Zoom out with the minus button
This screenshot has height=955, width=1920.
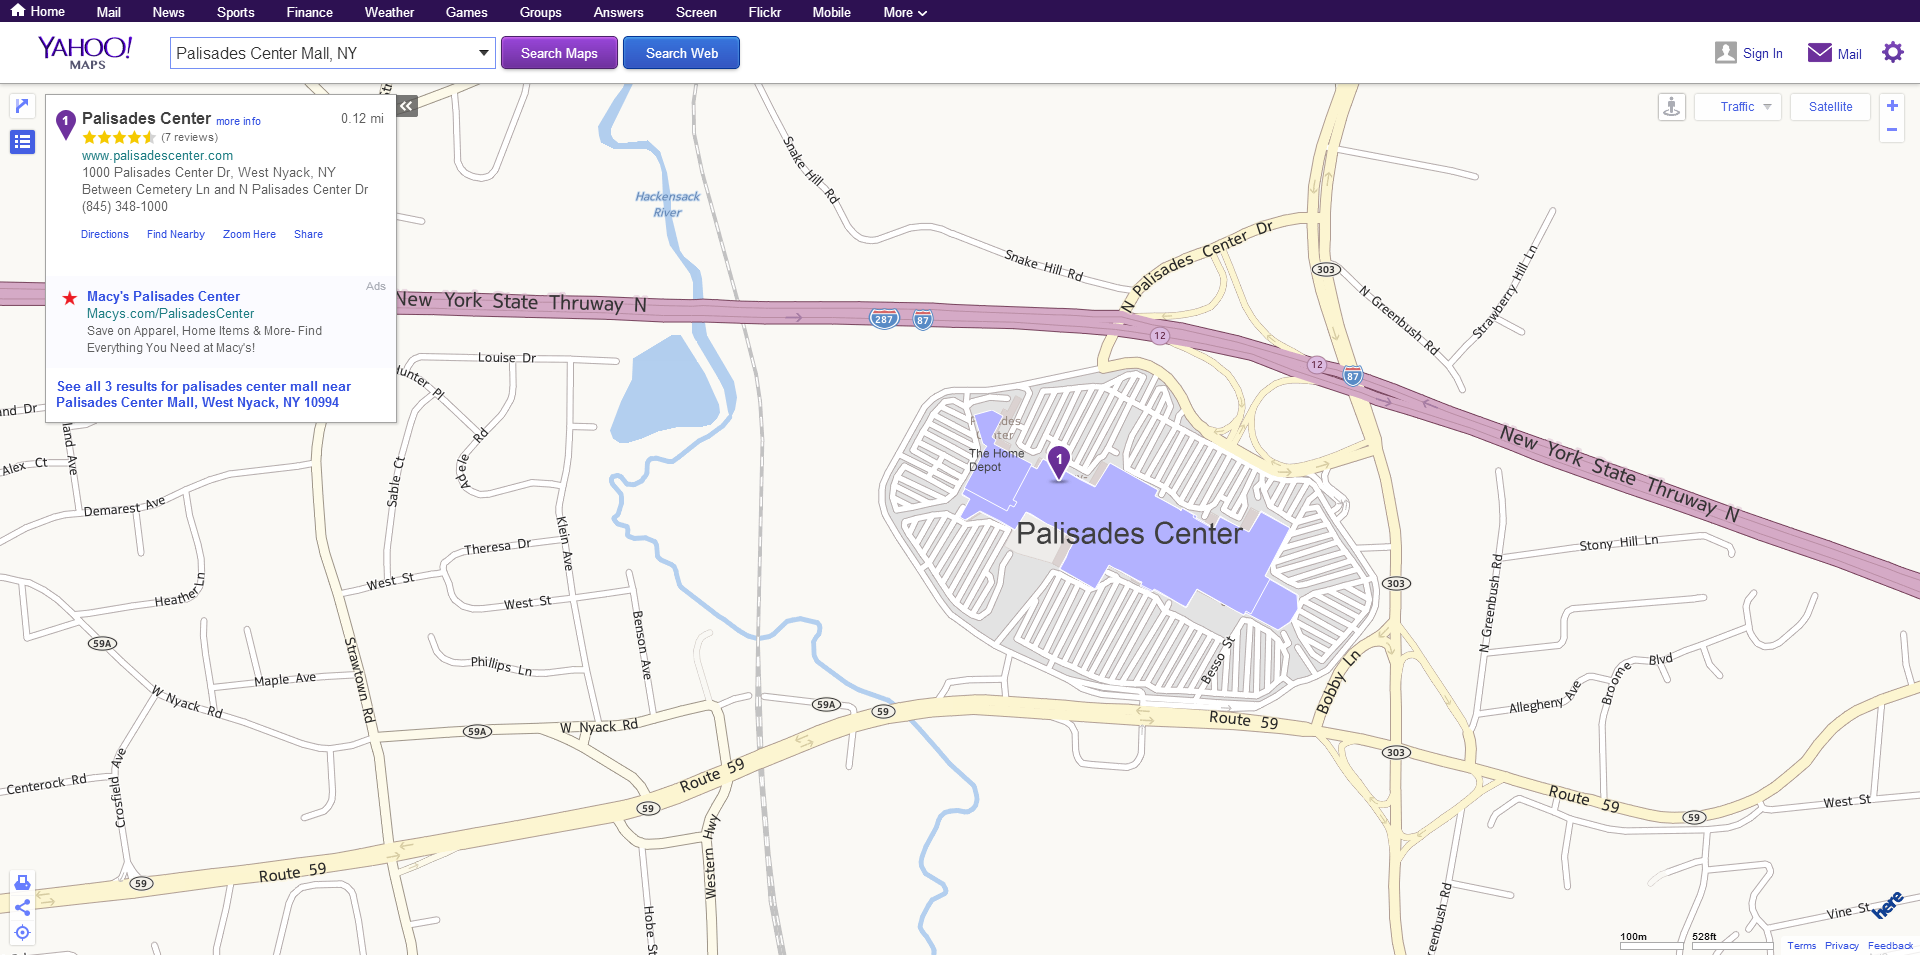1892,130
